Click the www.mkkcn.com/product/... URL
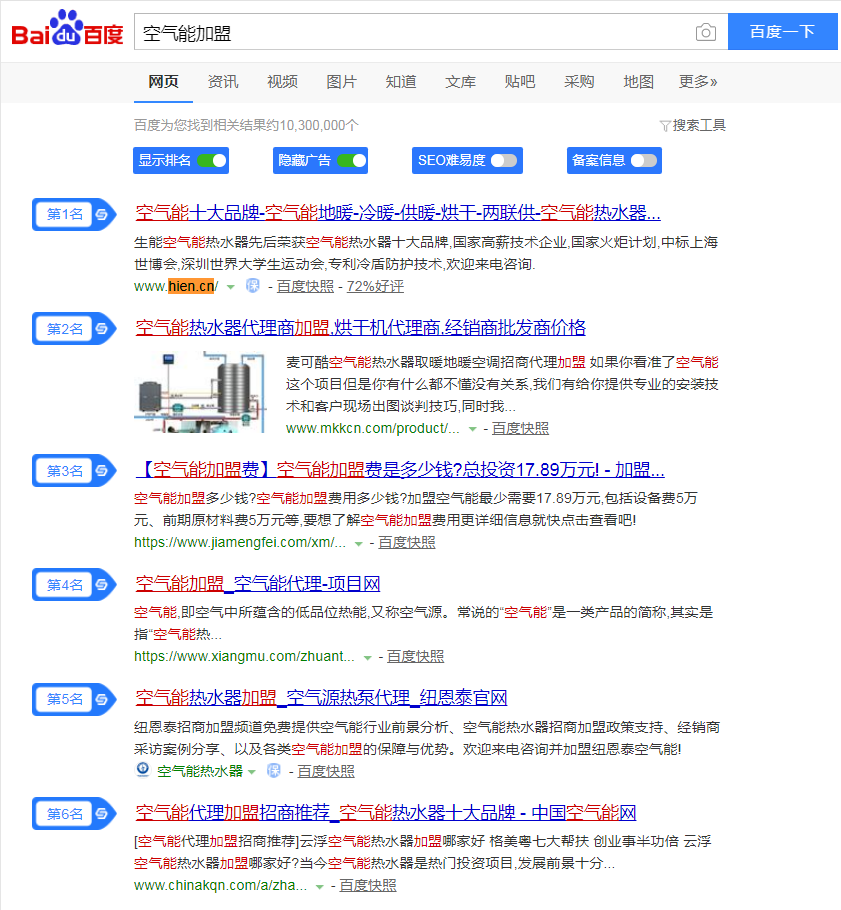 click(373, 428)
